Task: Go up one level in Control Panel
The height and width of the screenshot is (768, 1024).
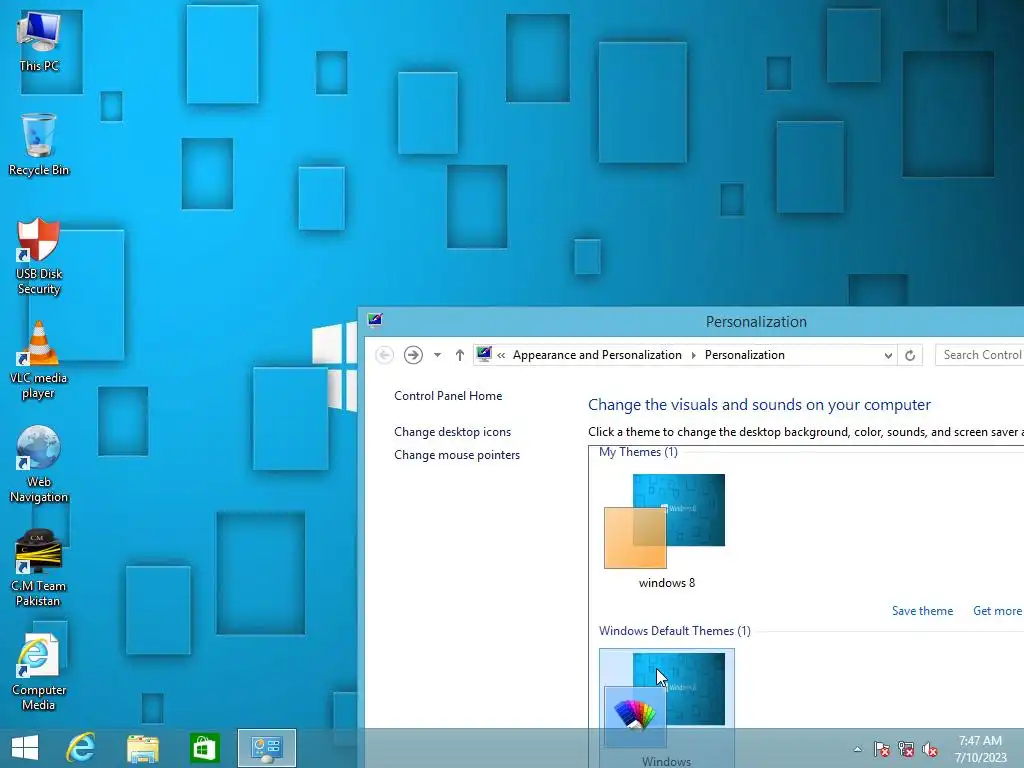Action: (x=460, y=355)
